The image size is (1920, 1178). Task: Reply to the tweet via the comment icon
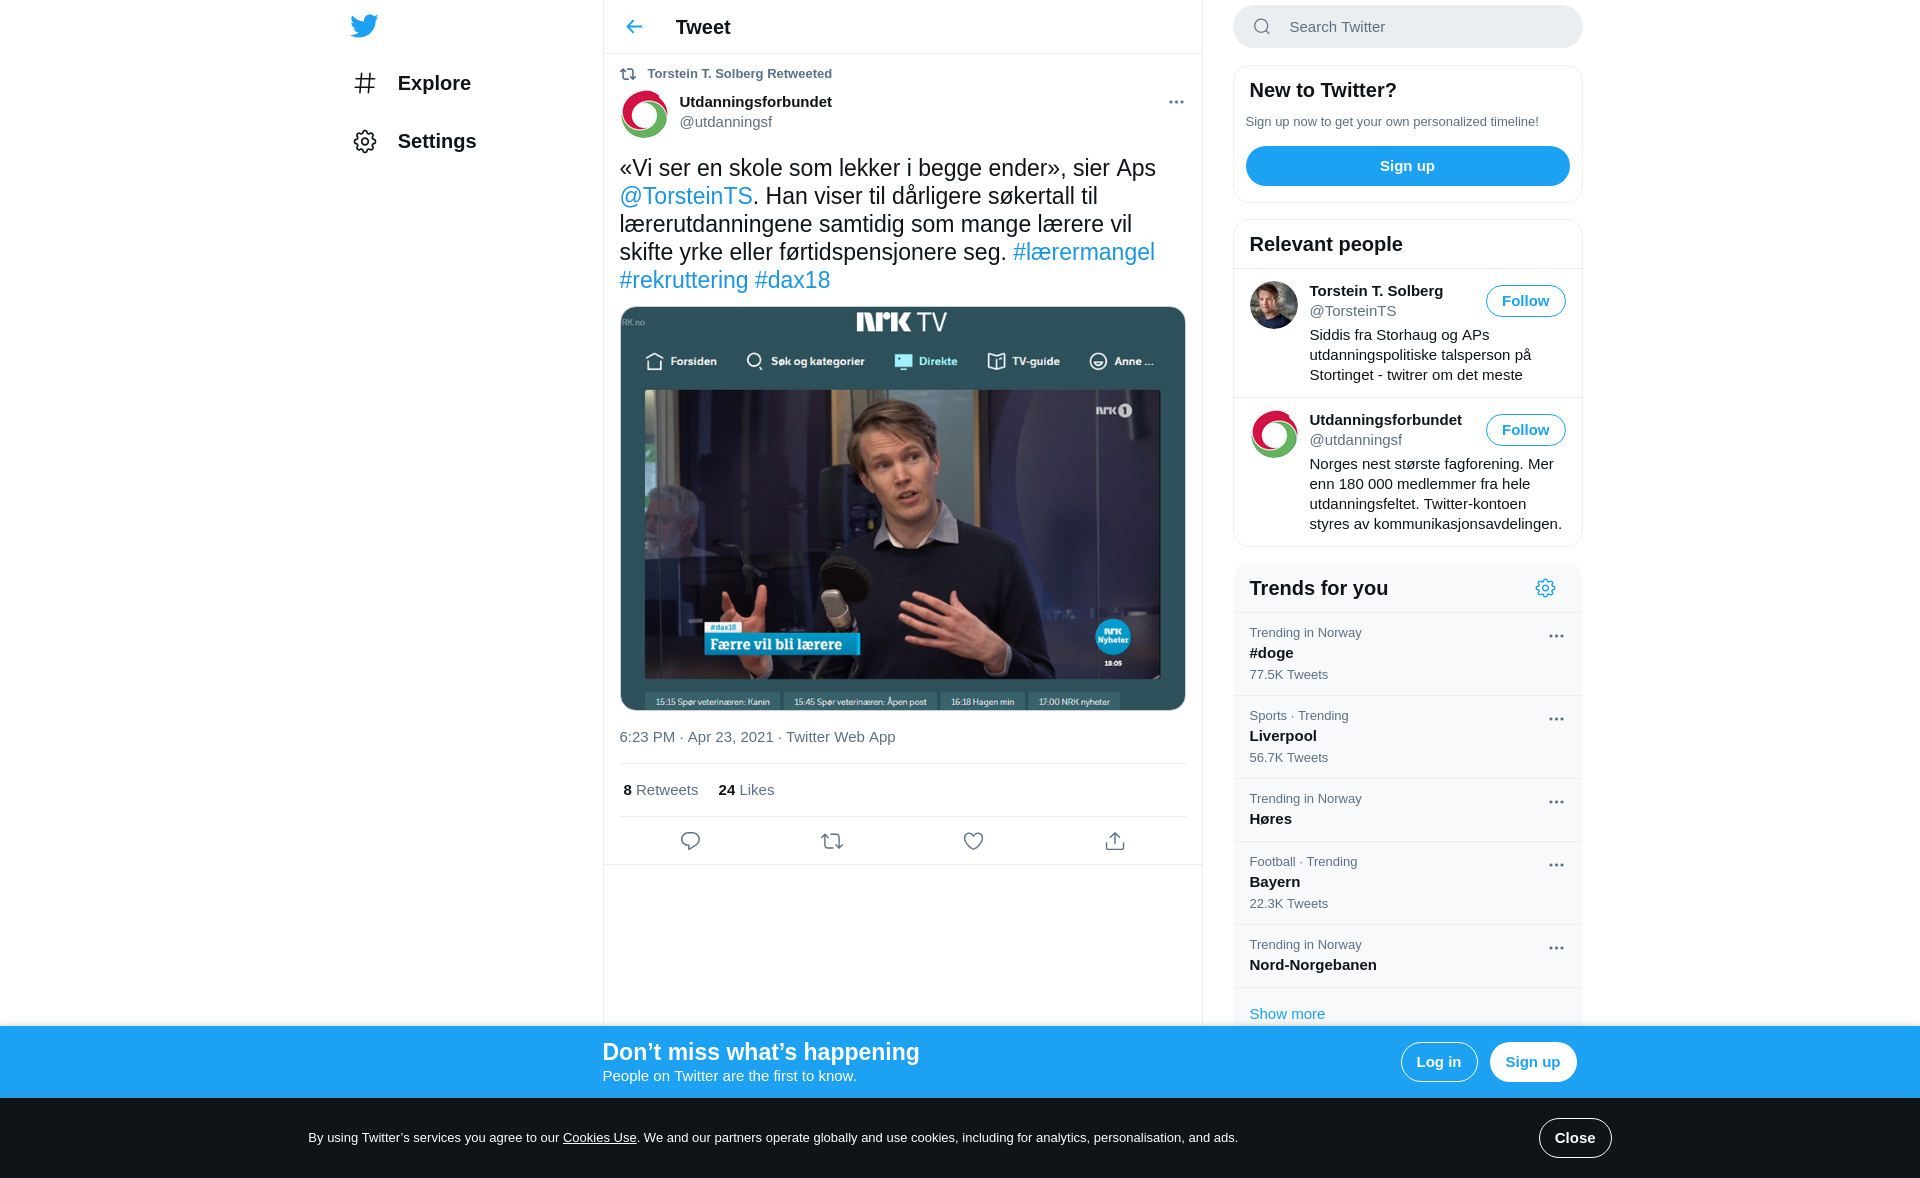690,841
